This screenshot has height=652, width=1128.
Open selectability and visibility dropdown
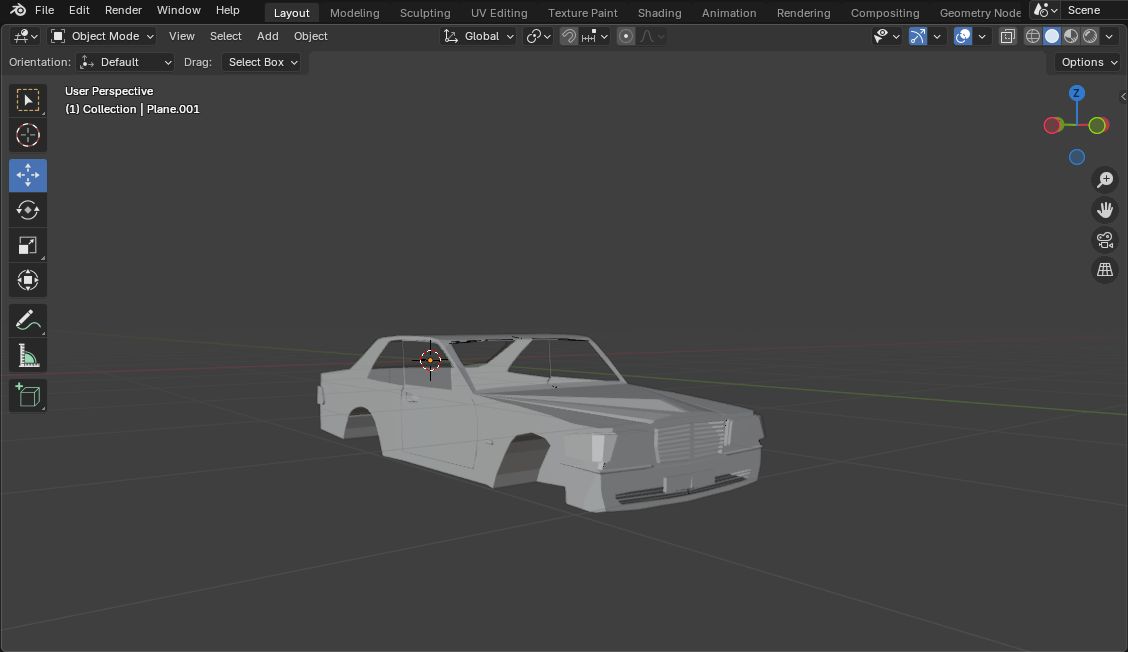click(x=886, y=36)
